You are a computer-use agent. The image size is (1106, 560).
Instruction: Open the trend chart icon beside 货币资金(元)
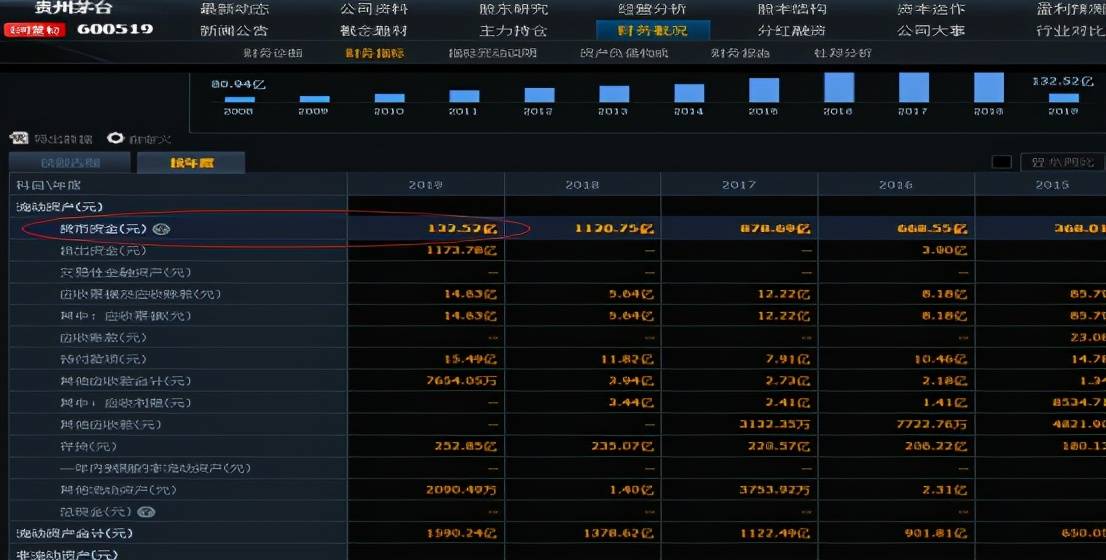tap(162, 229)
